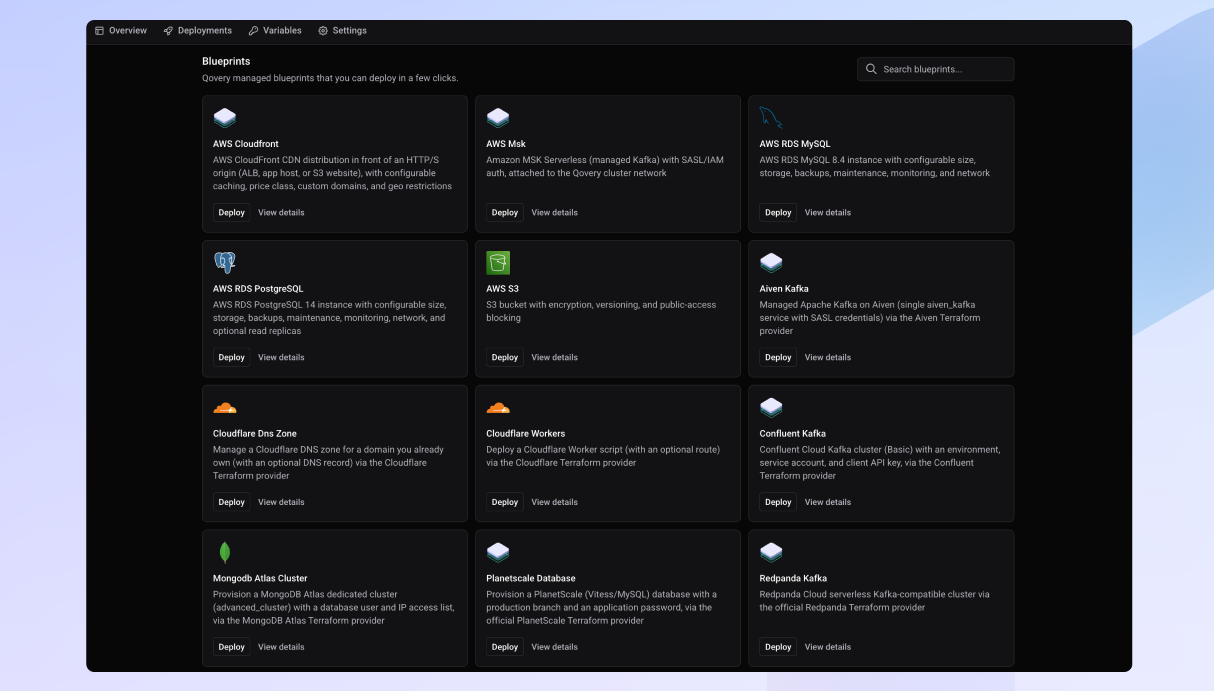The image size is (1214, 691).
Task: Click the Overview tab icon
Action: (x=100, y=31)
